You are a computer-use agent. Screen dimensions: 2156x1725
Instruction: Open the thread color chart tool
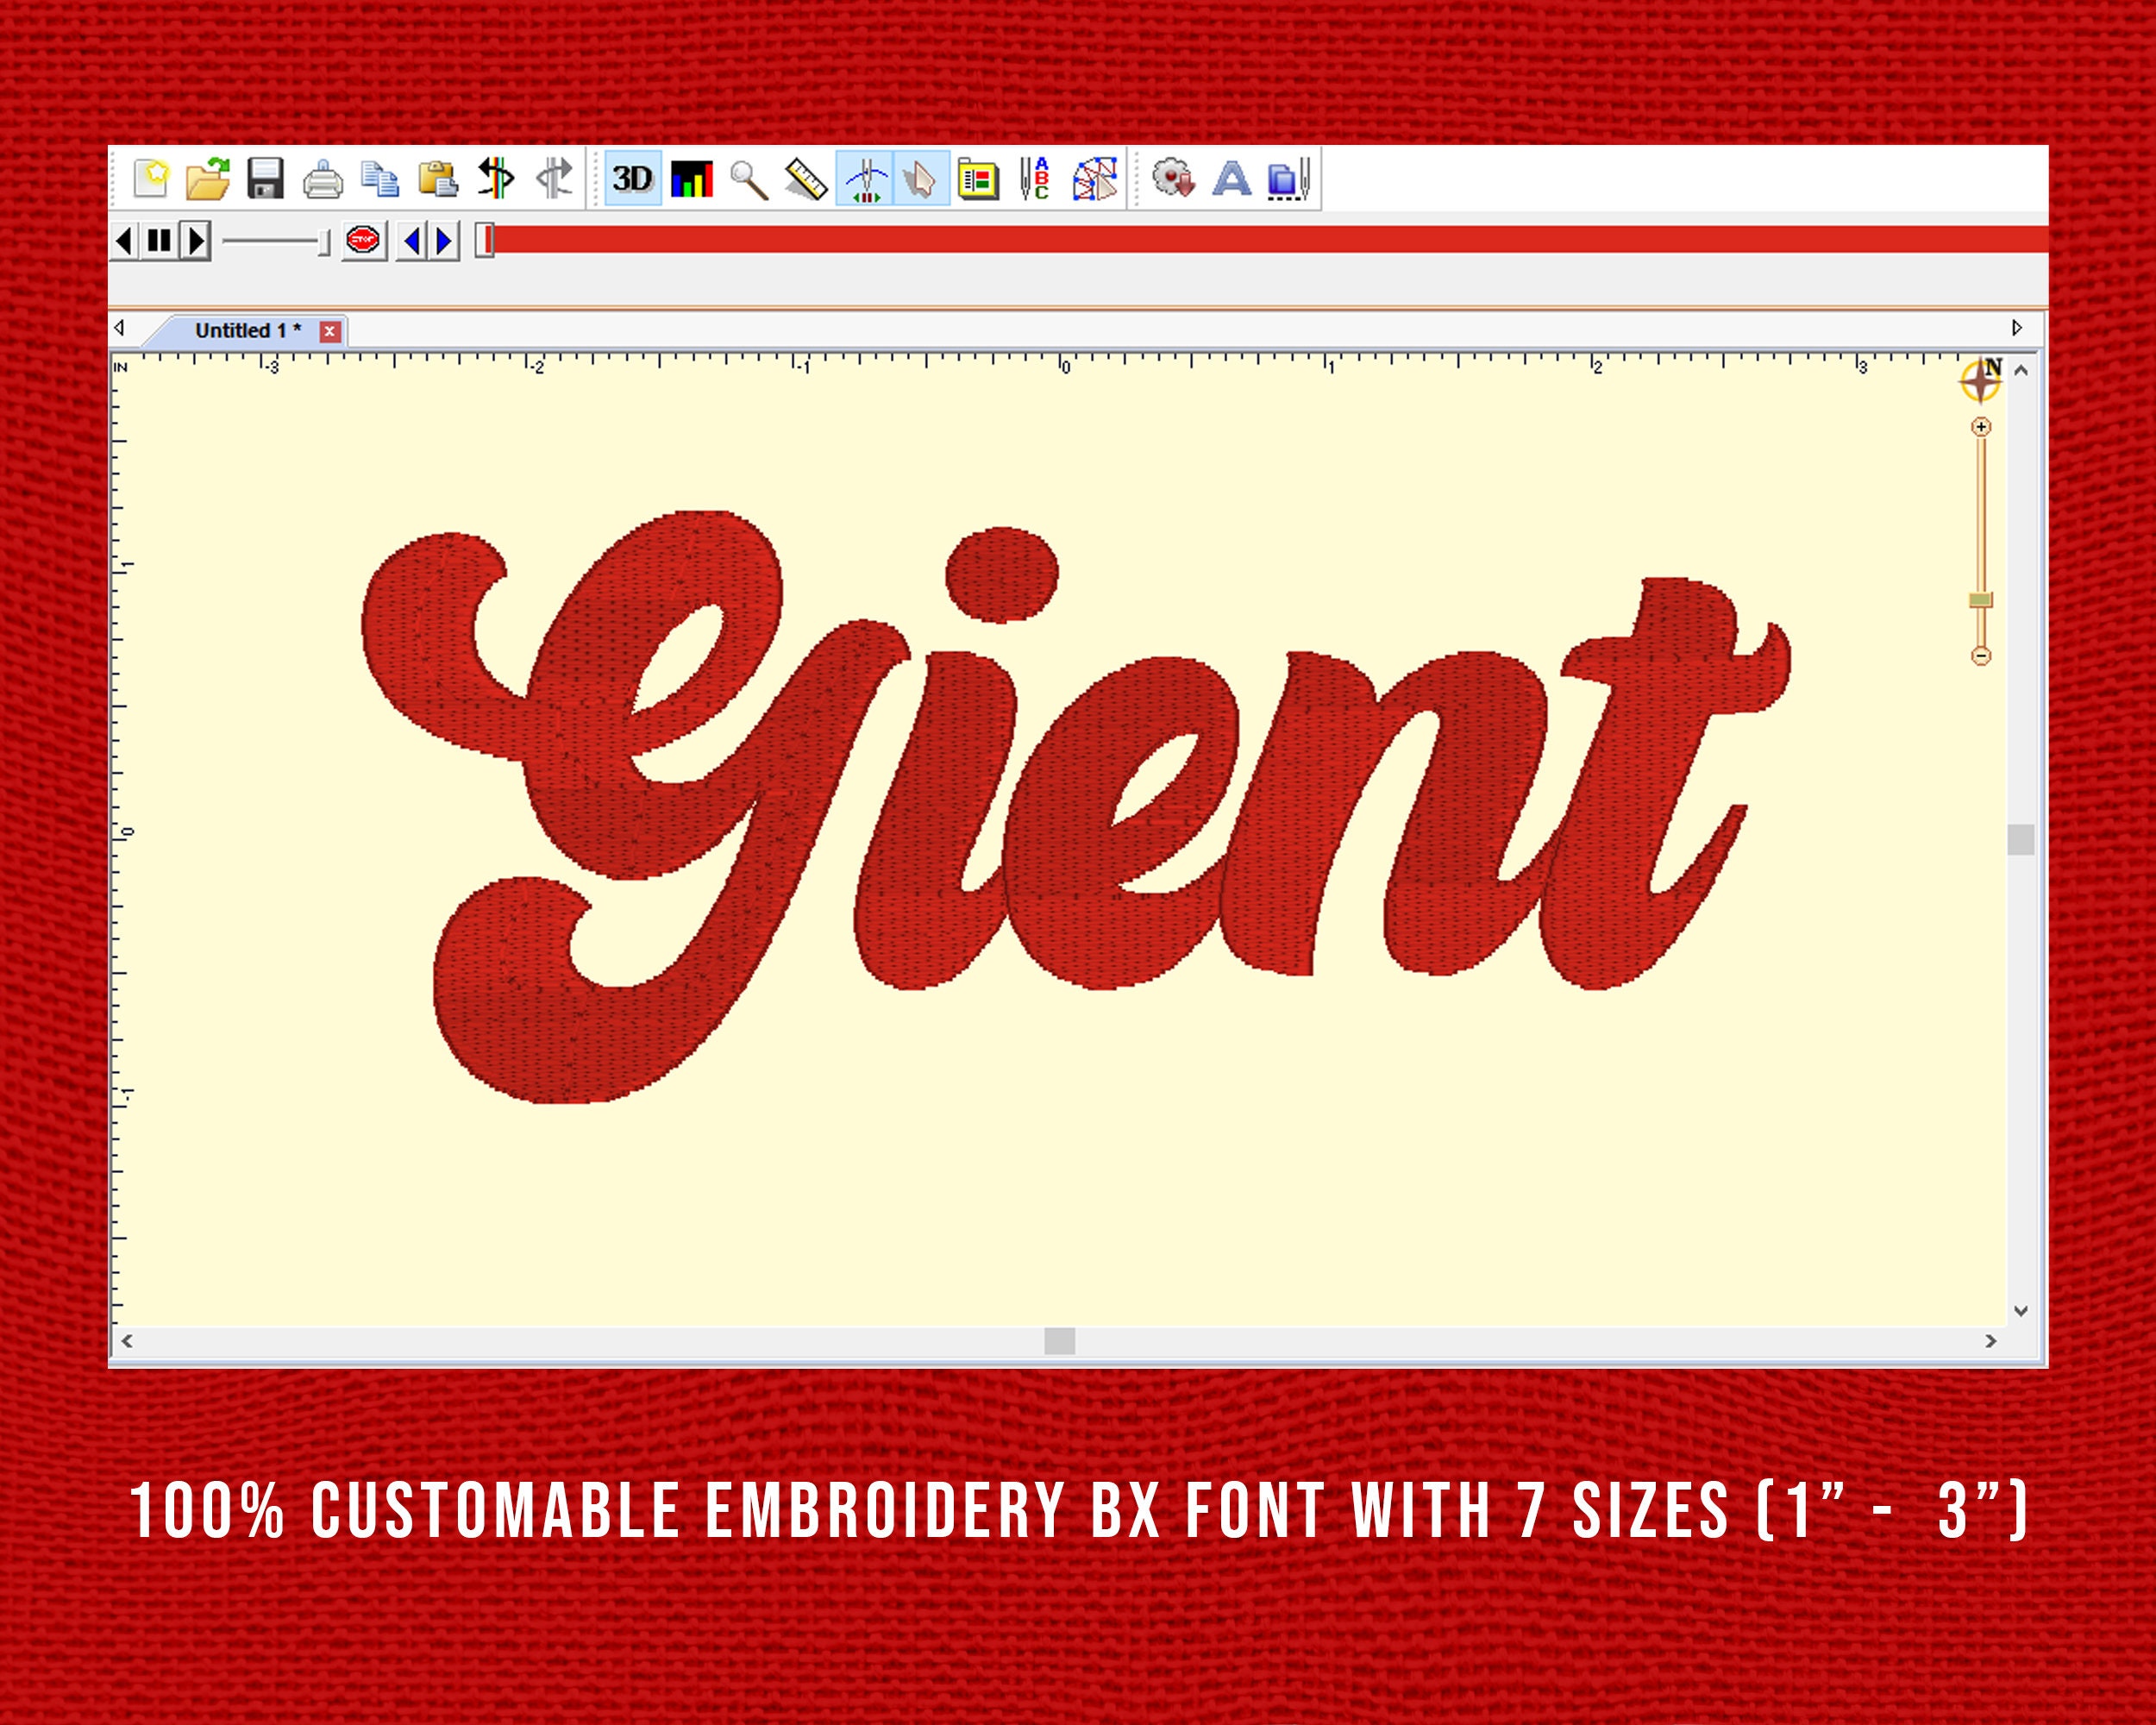(x=693, y=180)
